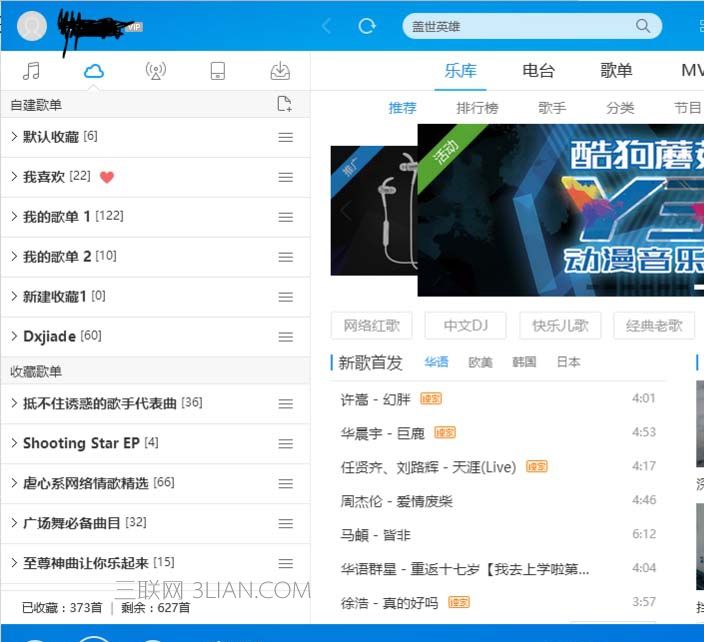This screenshot has width=704, height=642.
Task: Select the 华语 new-song filter
Action: 436,362
